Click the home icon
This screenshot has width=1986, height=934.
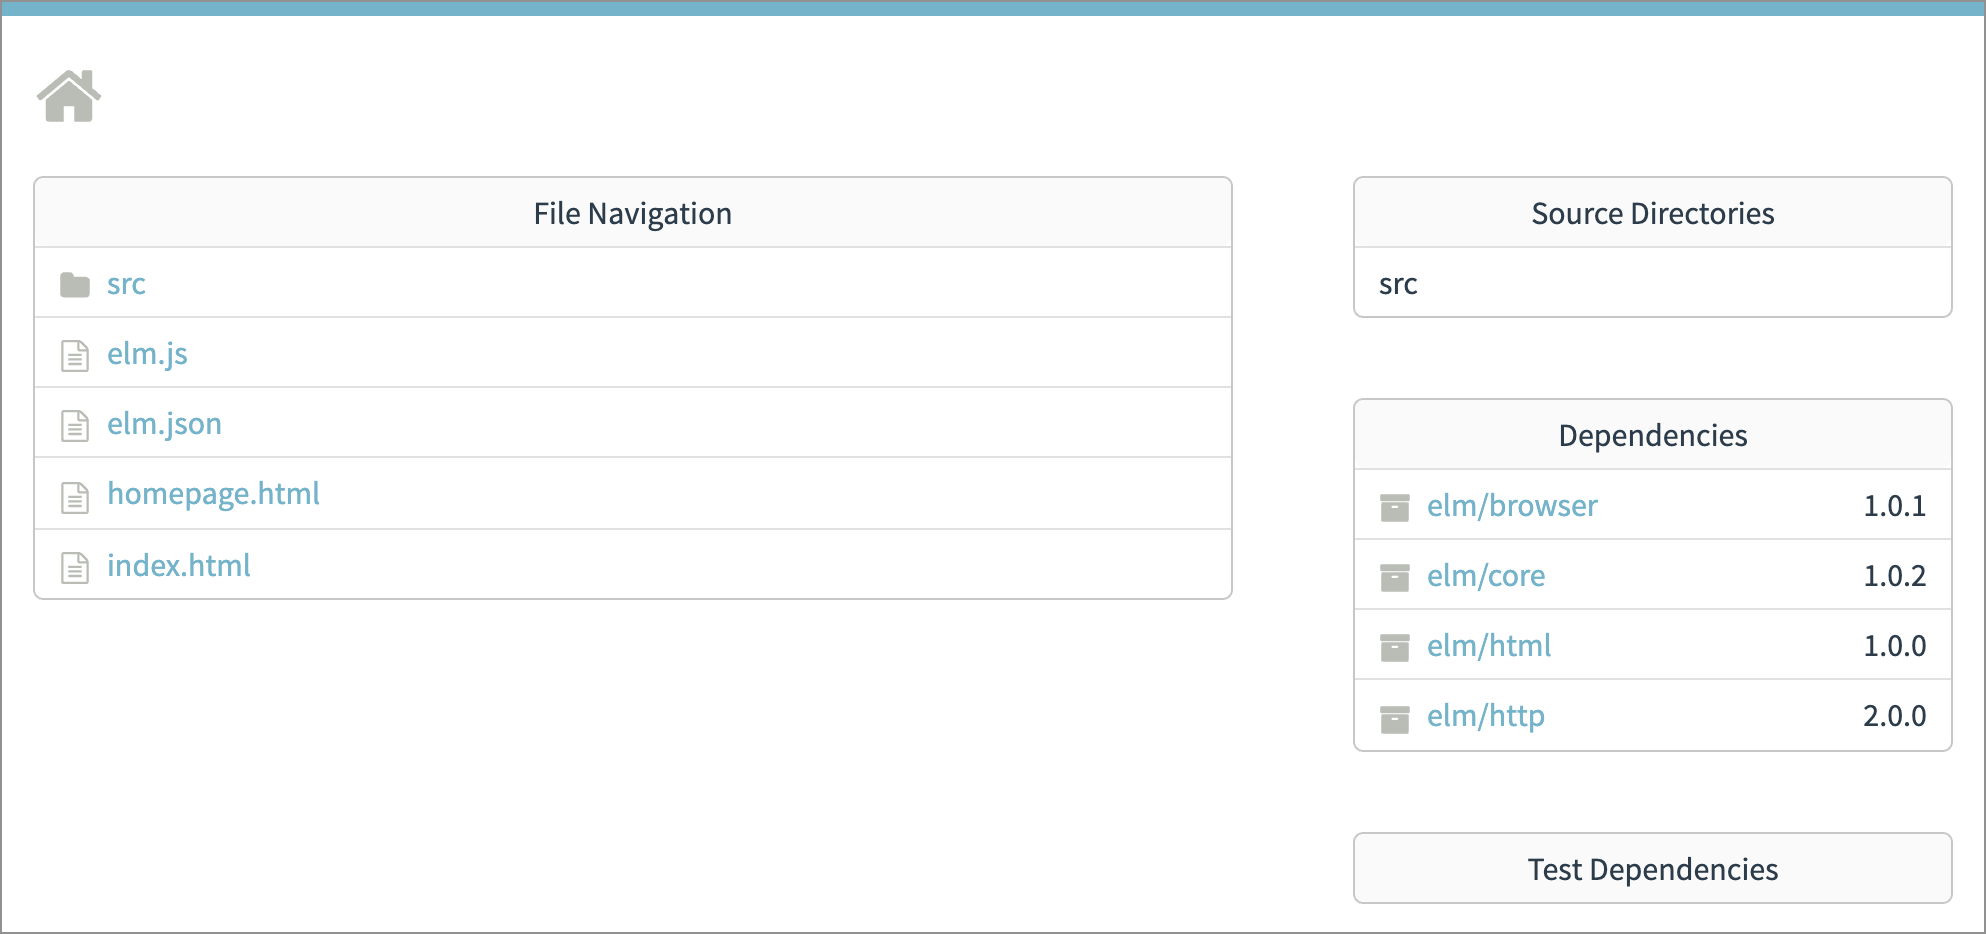tap(69, 96)
